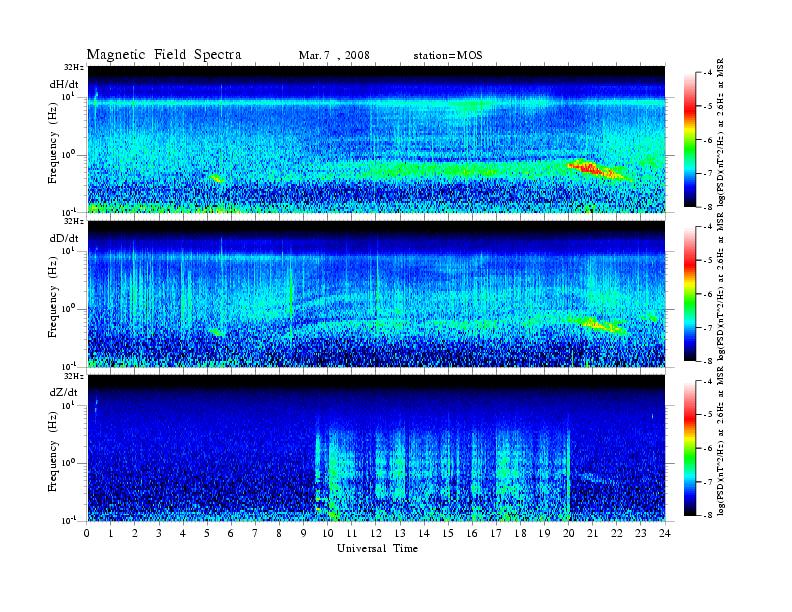
Task: Click hour 14 on the Universal Time axis
Action: (x=424, y=533)
